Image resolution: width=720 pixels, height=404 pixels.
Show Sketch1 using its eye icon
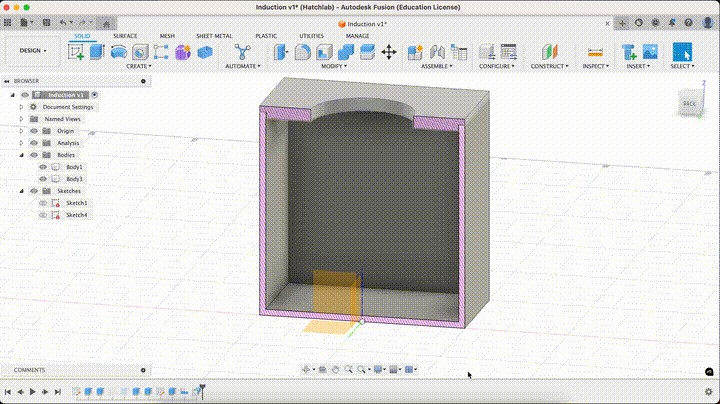click(43, 203)
